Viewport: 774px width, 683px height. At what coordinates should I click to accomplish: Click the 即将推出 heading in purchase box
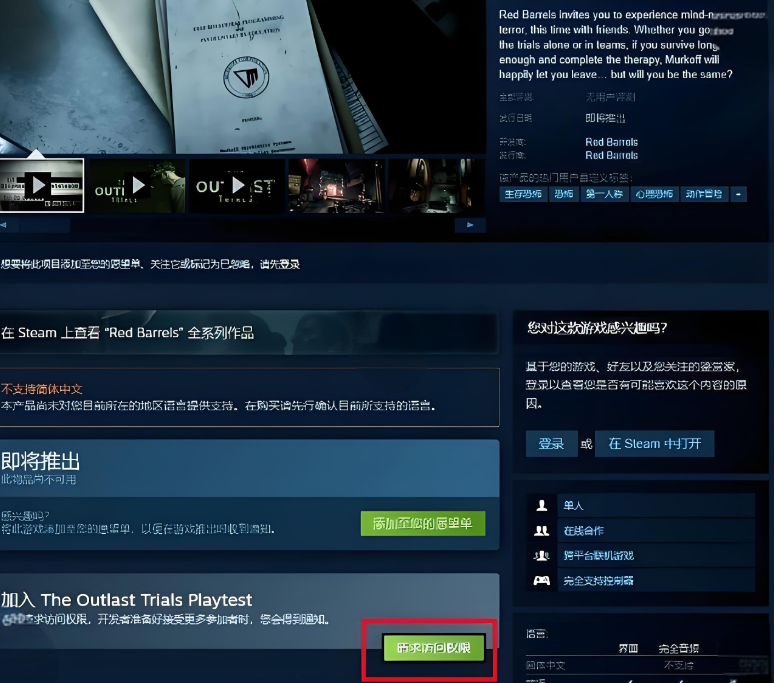[x=40, y=461]
